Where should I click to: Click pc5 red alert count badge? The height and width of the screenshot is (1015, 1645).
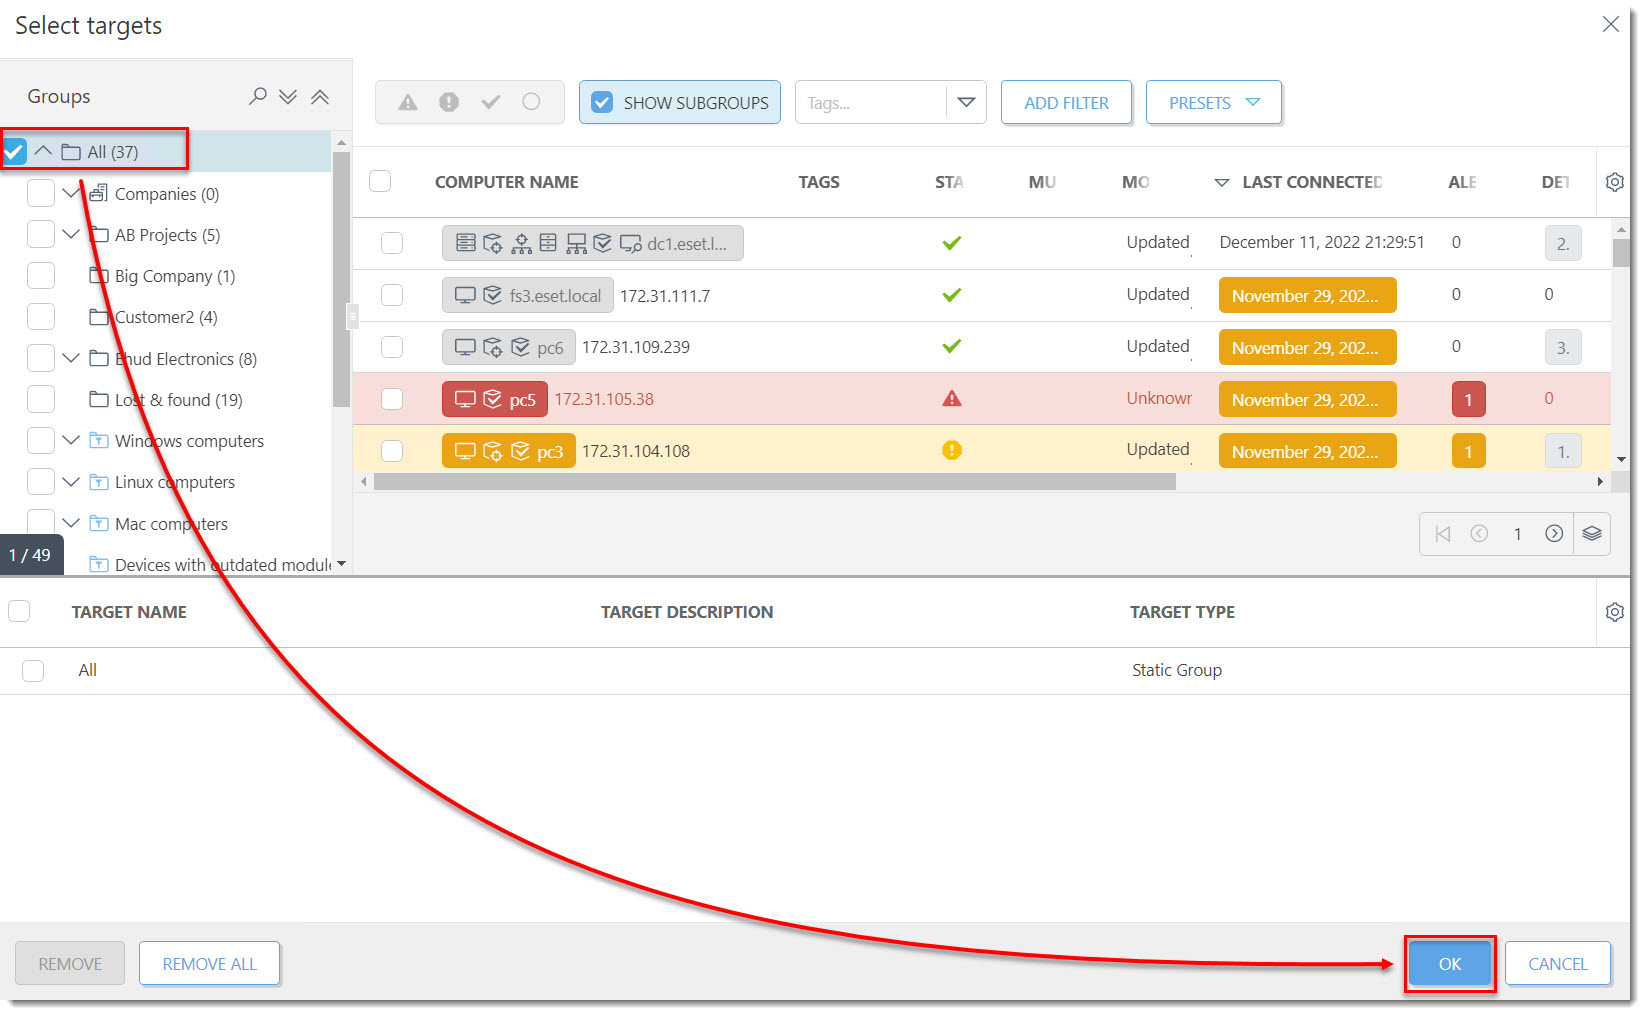click(x=1468, y=399)
